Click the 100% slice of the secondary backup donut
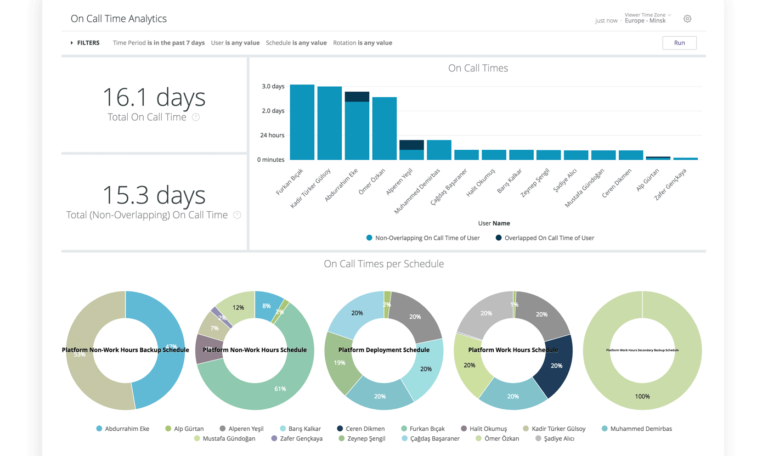This screenshot has width=768, height=456. click(x=642, y=396)
